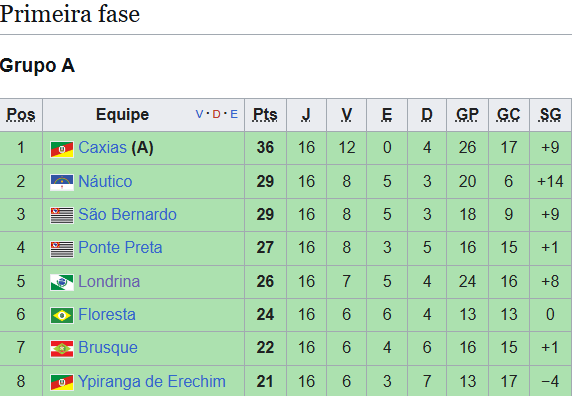Viewport: 572px width, 396px height.
Task: Follow the Ponte Preta link
Action: [120, 248]
